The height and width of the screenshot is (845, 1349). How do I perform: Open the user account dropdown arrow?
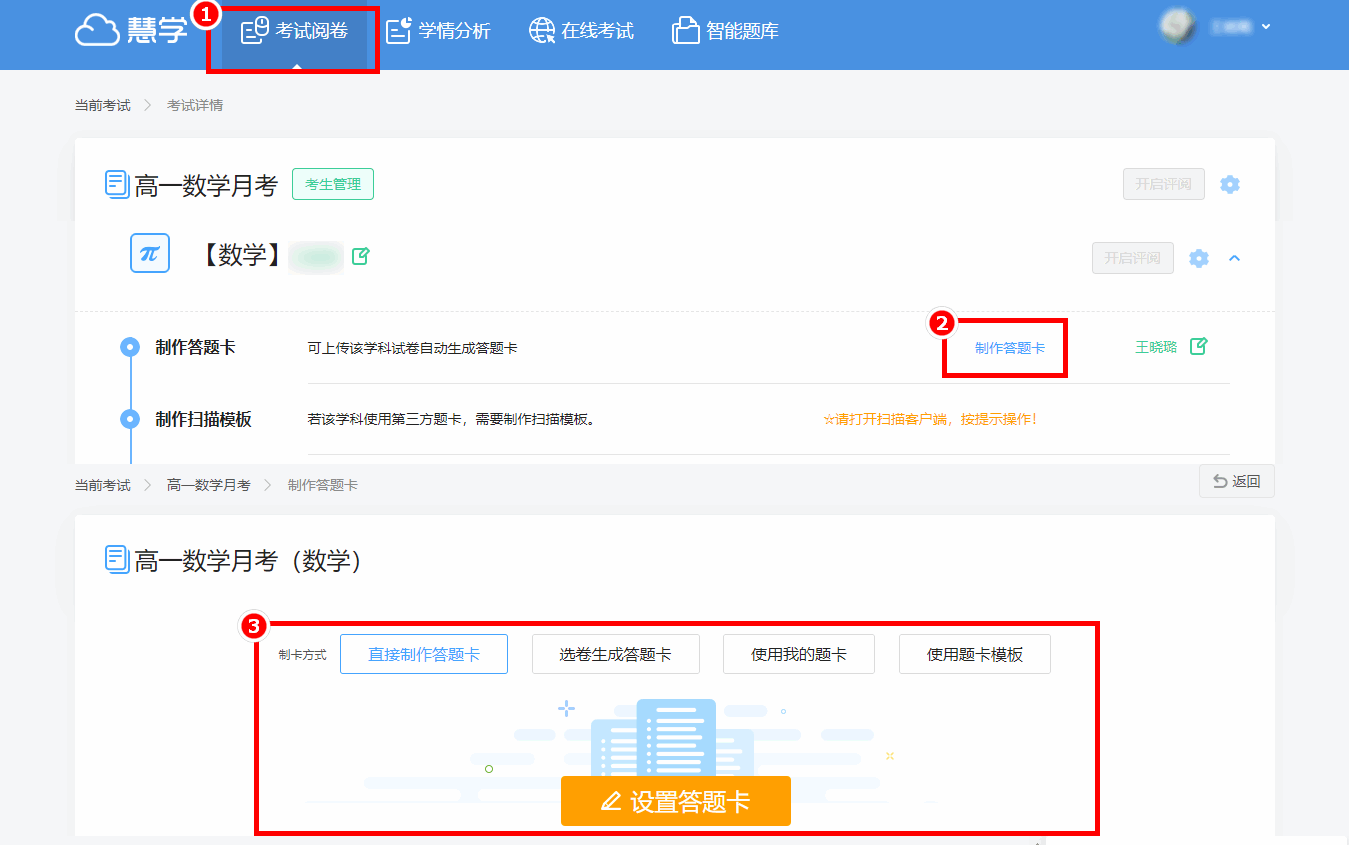click(x=1266, y=27)
